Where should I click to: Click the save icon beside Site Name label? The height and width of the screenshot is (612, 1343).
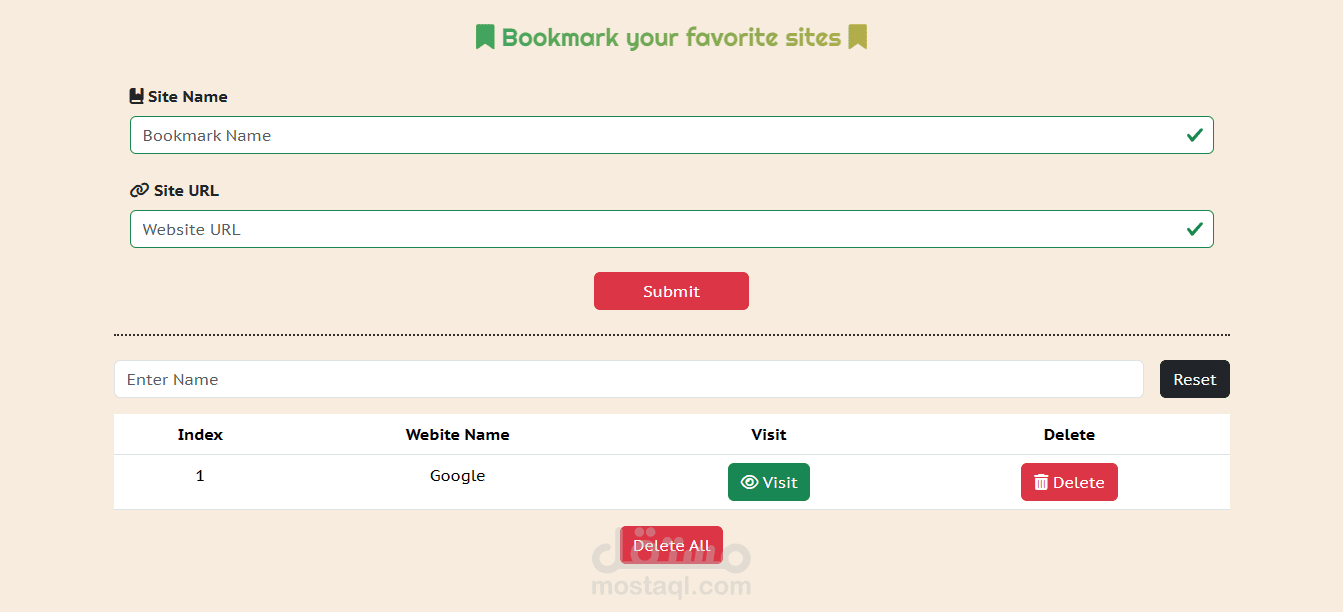tap(137, 96)
